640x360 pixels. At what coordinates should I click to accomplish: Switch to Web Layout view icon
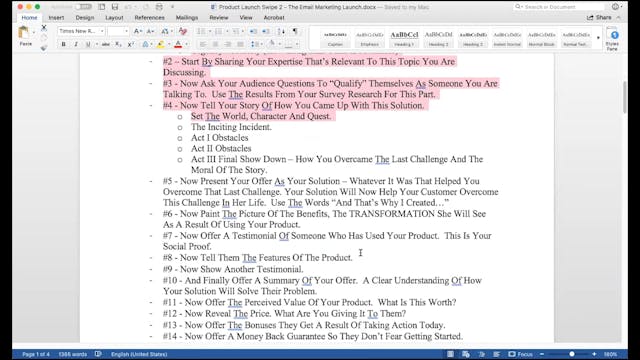[x=466, y=354]
